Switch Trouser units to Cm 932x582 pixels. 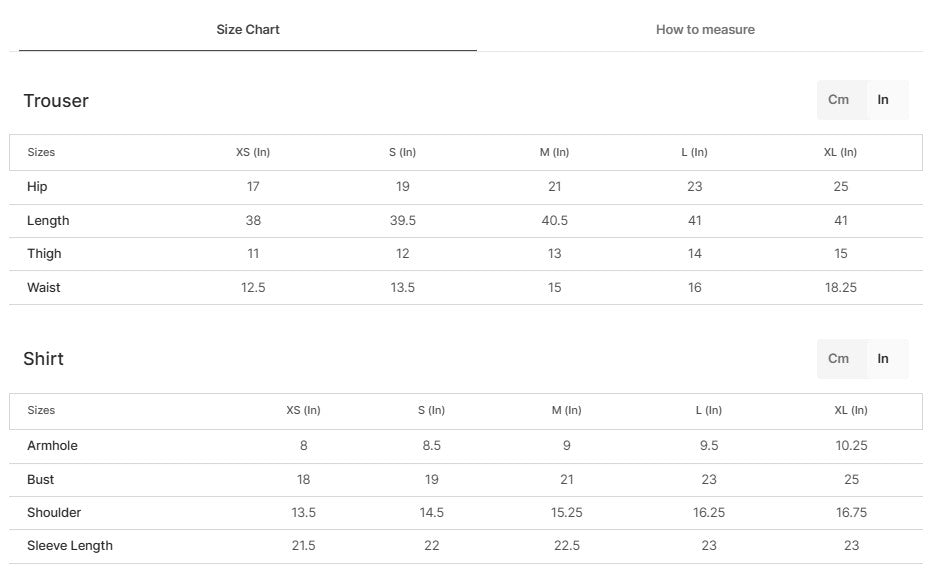click(838, 100)
